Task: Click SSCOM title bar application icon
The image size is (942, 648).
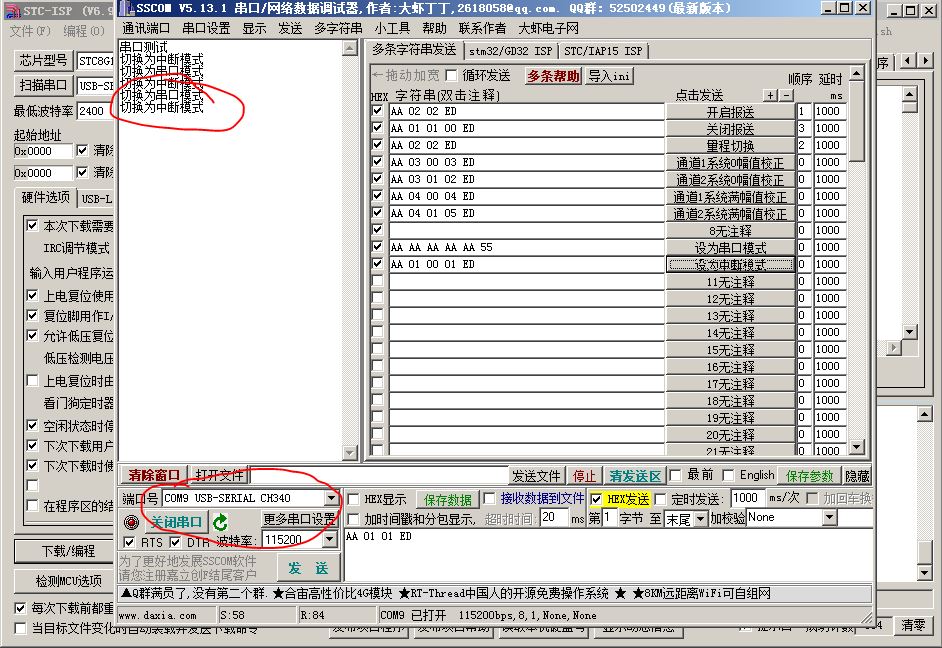Action: (126, 8)
